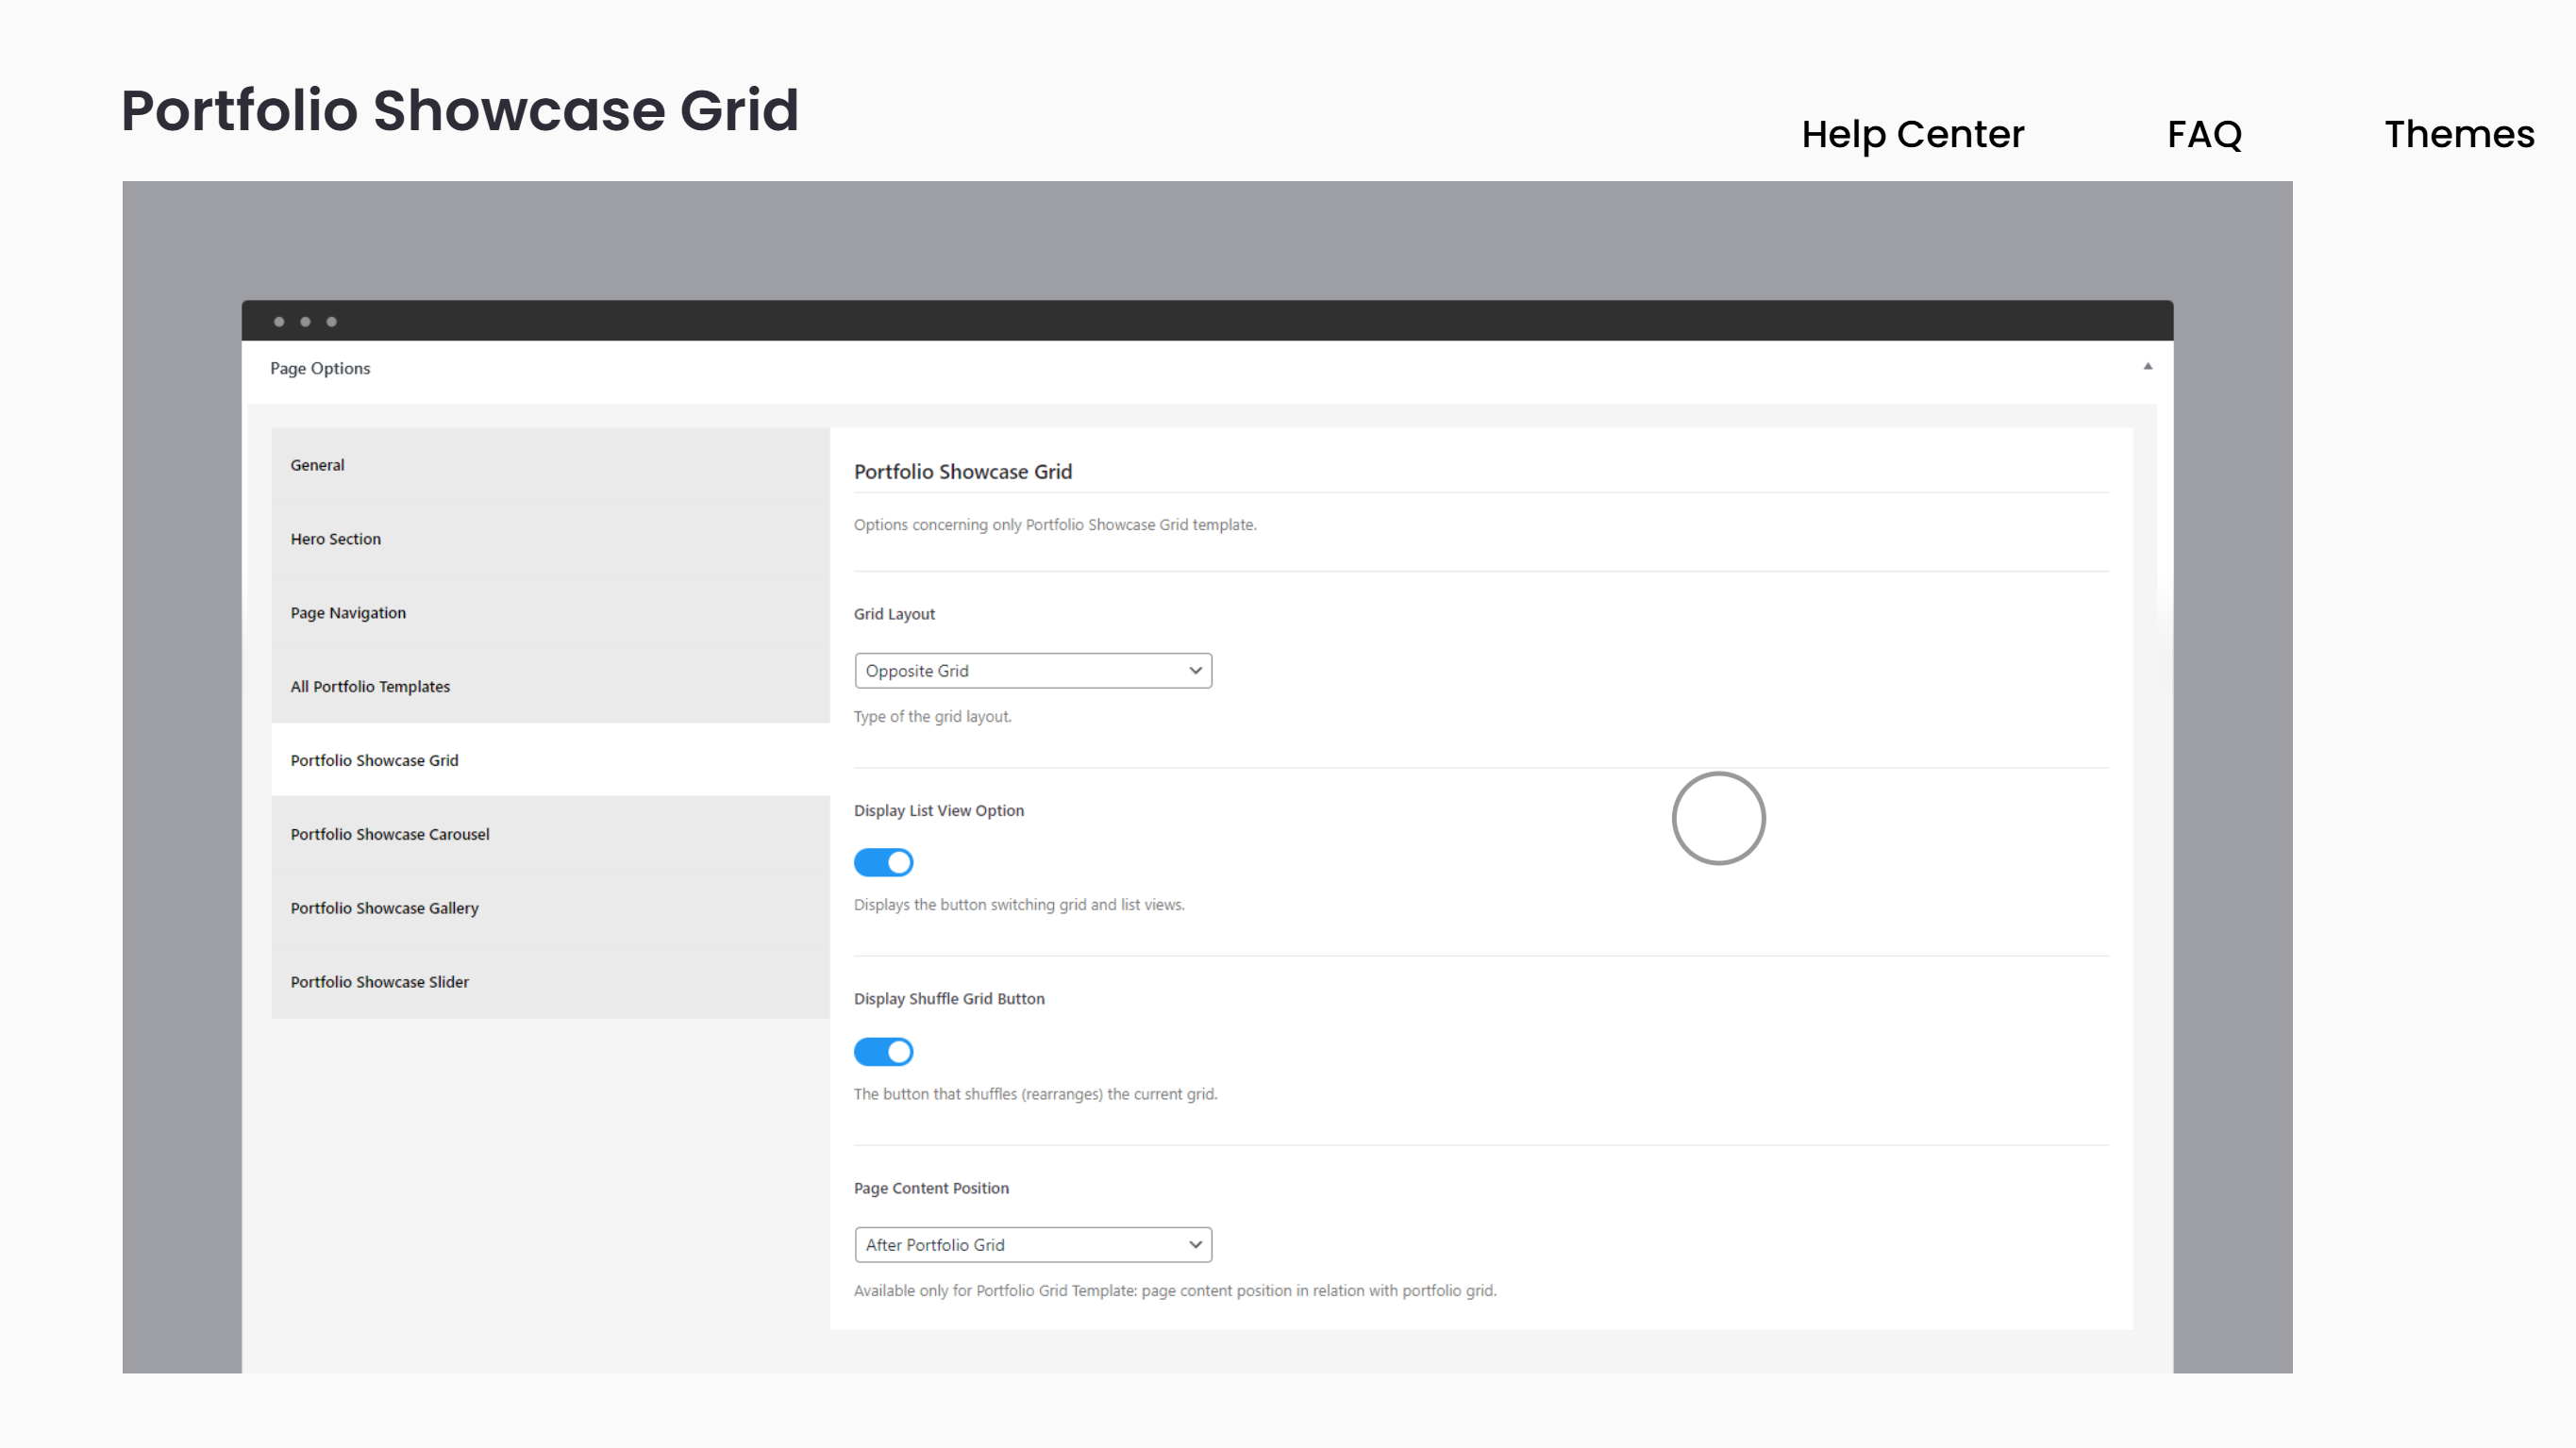Toggle Display Shuffle Grid Button switch

883,1051
